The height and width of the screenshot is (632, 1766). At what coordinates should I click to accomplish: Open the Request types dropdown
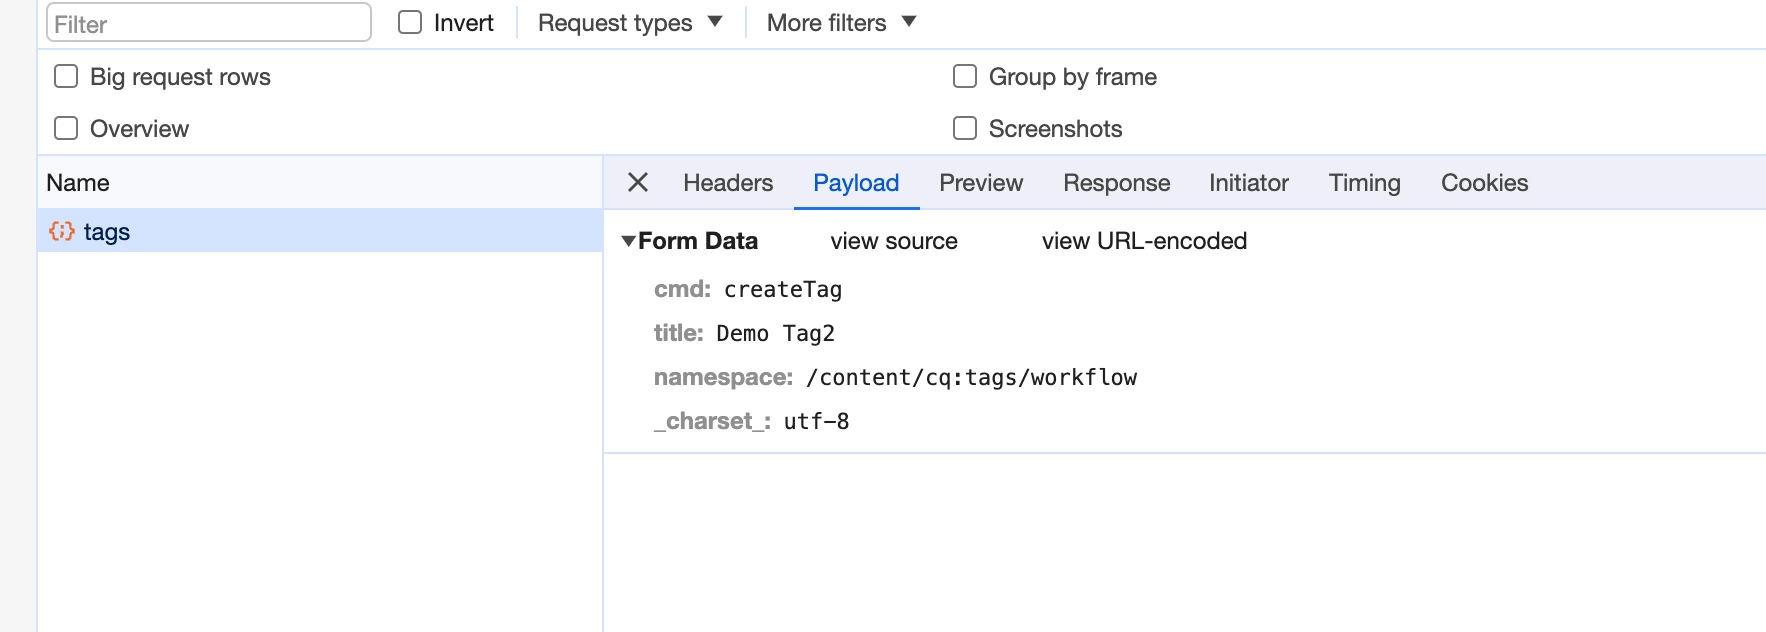(629, 22)
